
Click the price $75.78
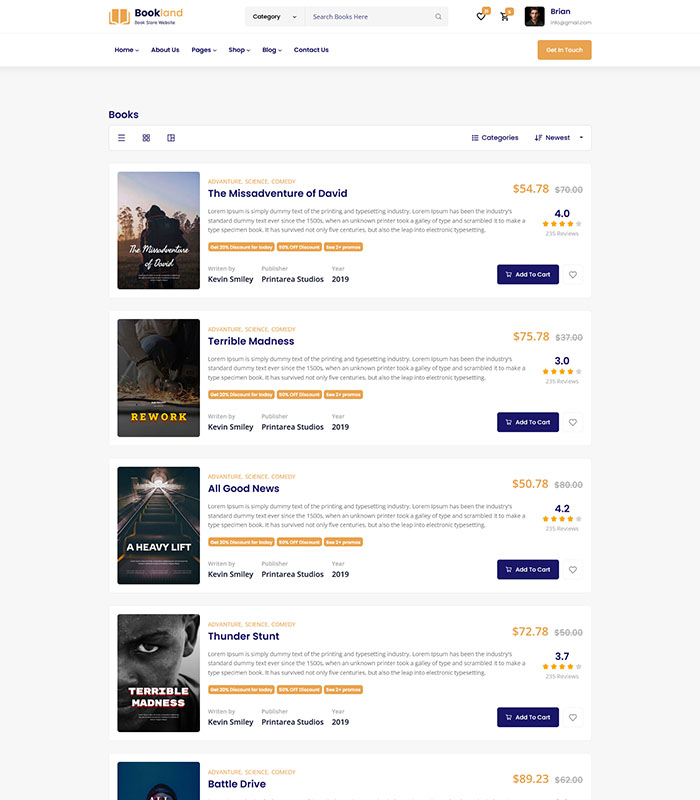531,337
